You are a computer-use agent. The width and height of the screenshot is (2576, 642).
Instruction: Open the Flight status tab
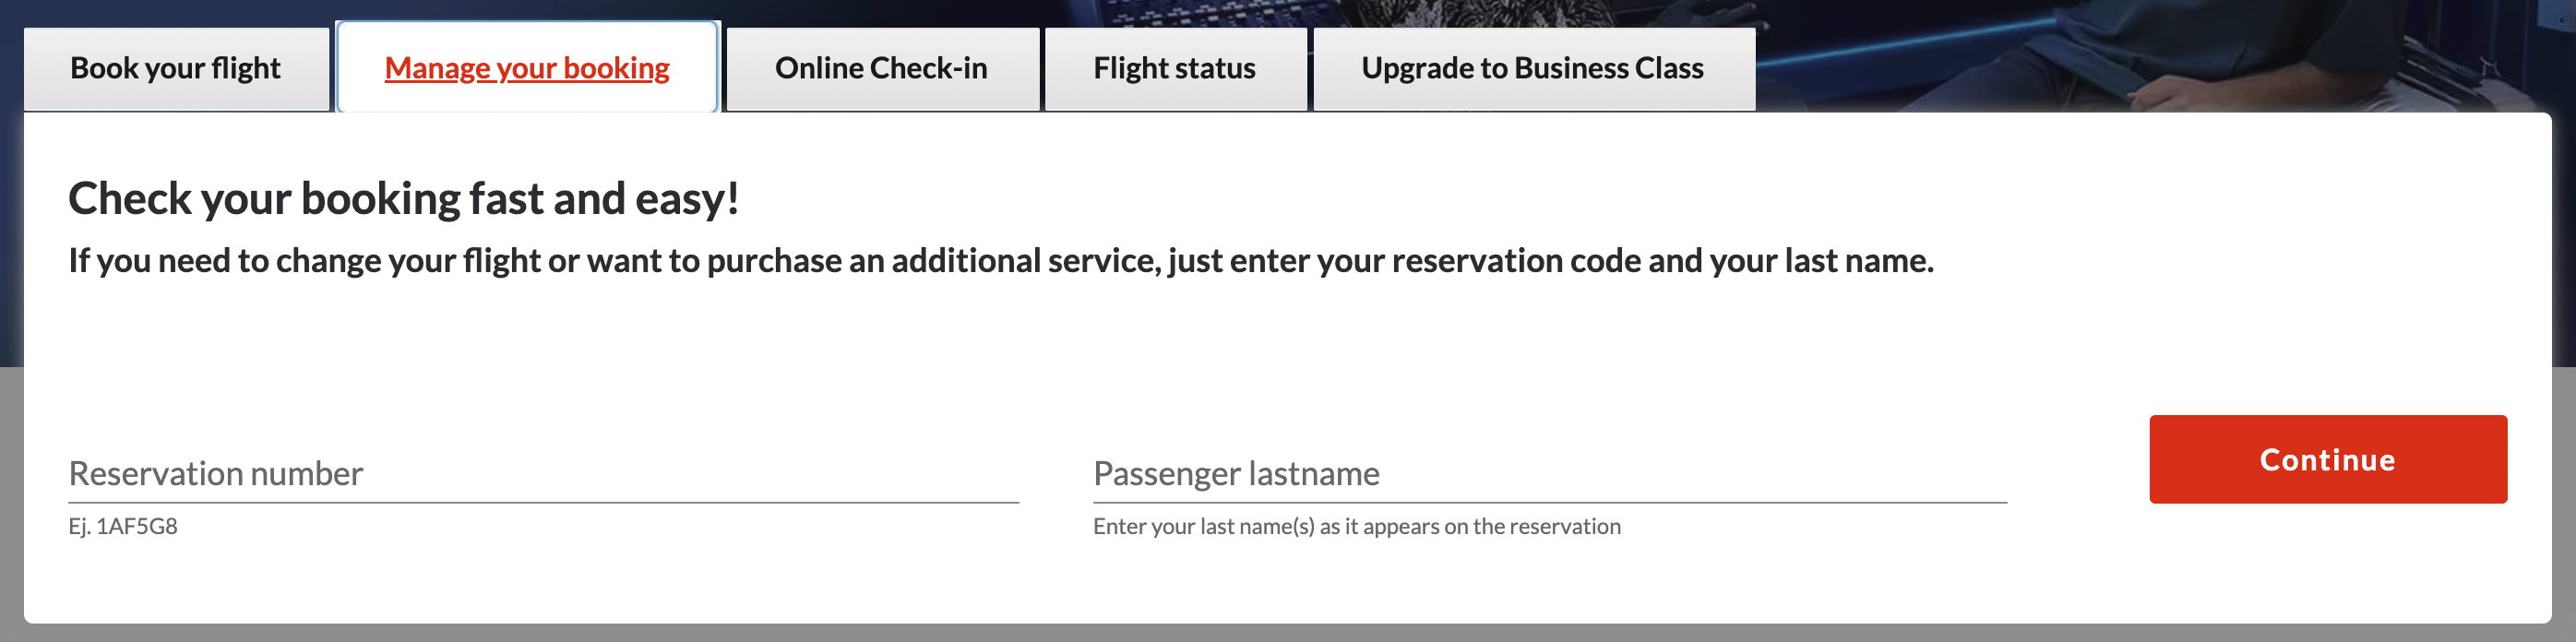click(x=1175, y=69)
